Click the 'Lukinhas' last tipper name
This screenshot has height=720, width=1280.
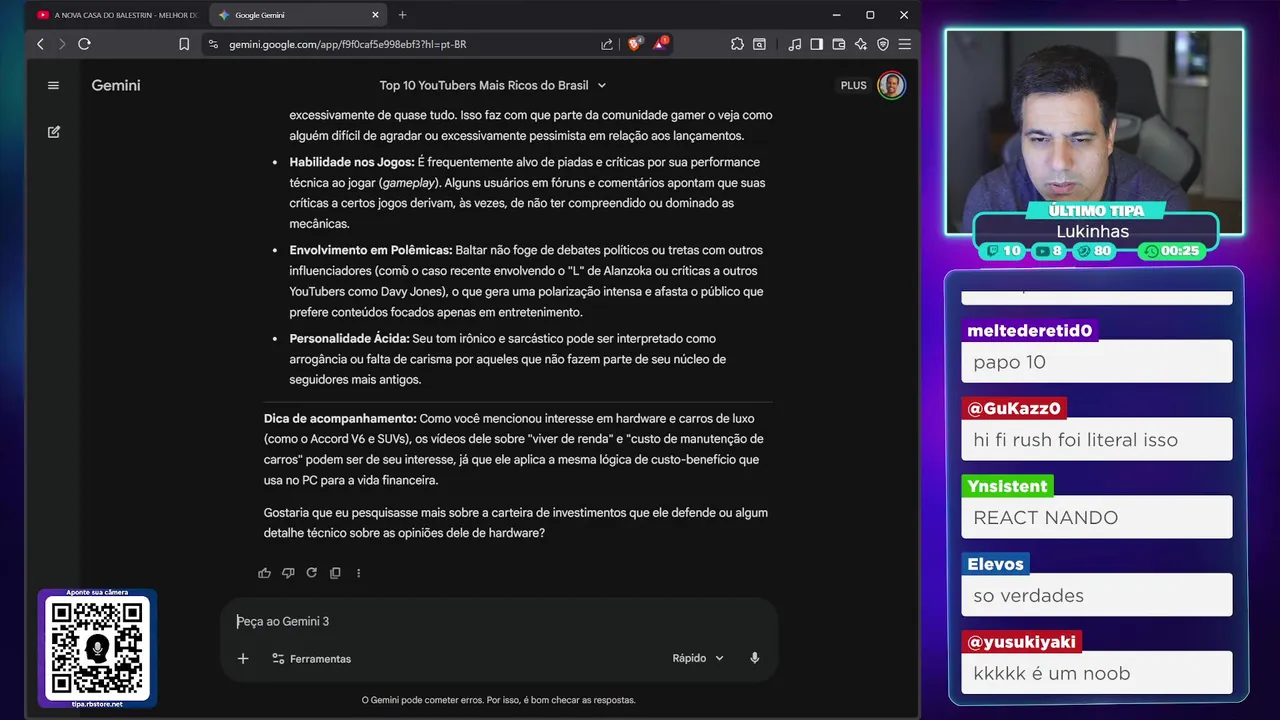1092,231
